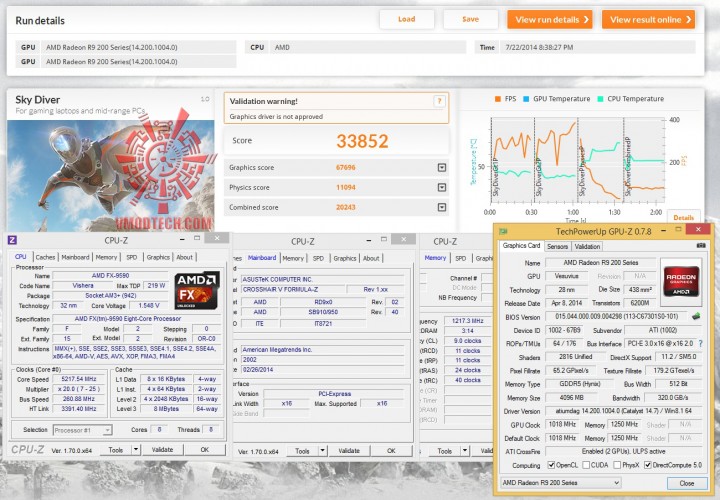This screenshot has width=720, height=500.
Task: Click OK in first CPU-Z window
Action: [205, 450]
